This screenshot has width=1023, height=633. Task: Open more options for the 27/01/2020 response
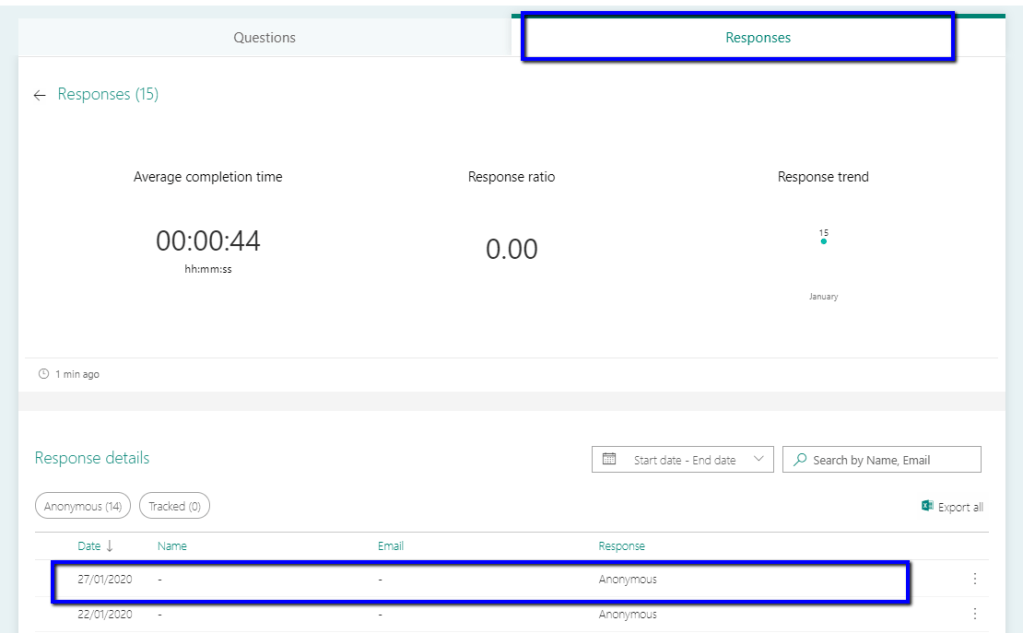(975, 579)
